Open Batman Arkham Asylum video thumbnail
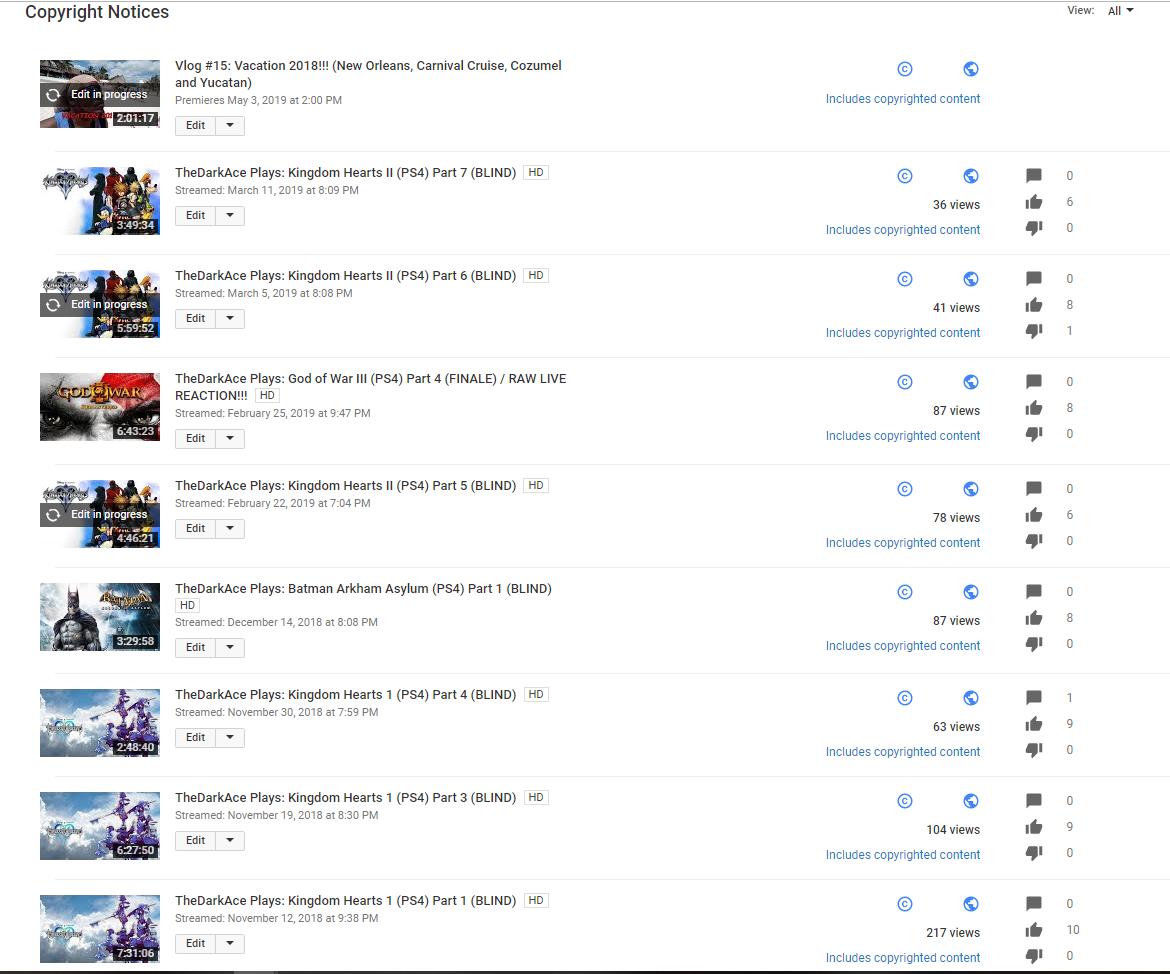 (x=100, y=617)
